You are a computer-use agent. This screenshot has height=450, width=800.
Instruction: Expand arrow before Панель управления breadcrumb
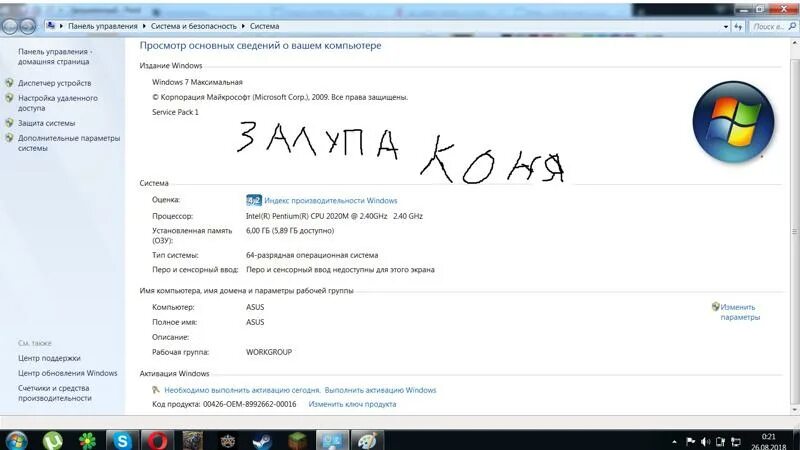coord(61,26)
